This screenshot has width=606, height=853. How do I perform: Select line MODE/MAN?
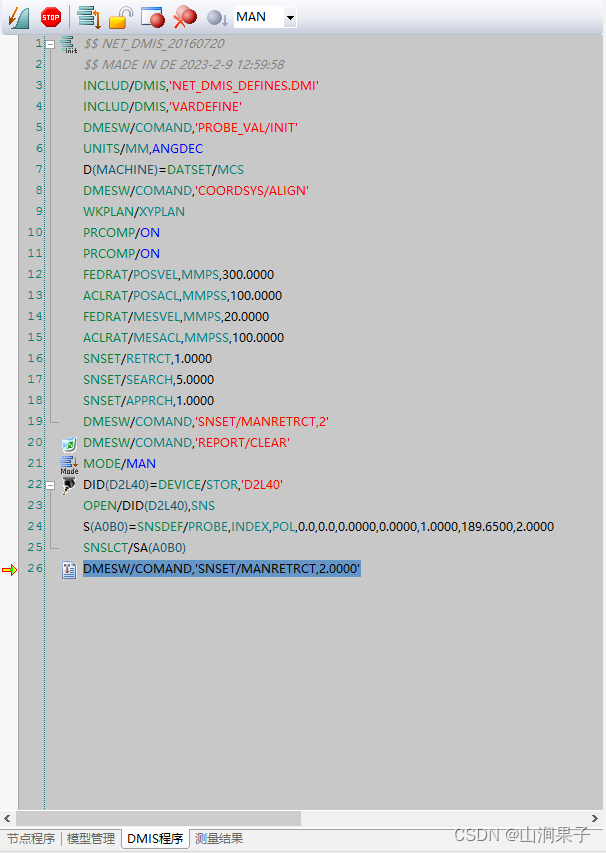coord(119,464)
